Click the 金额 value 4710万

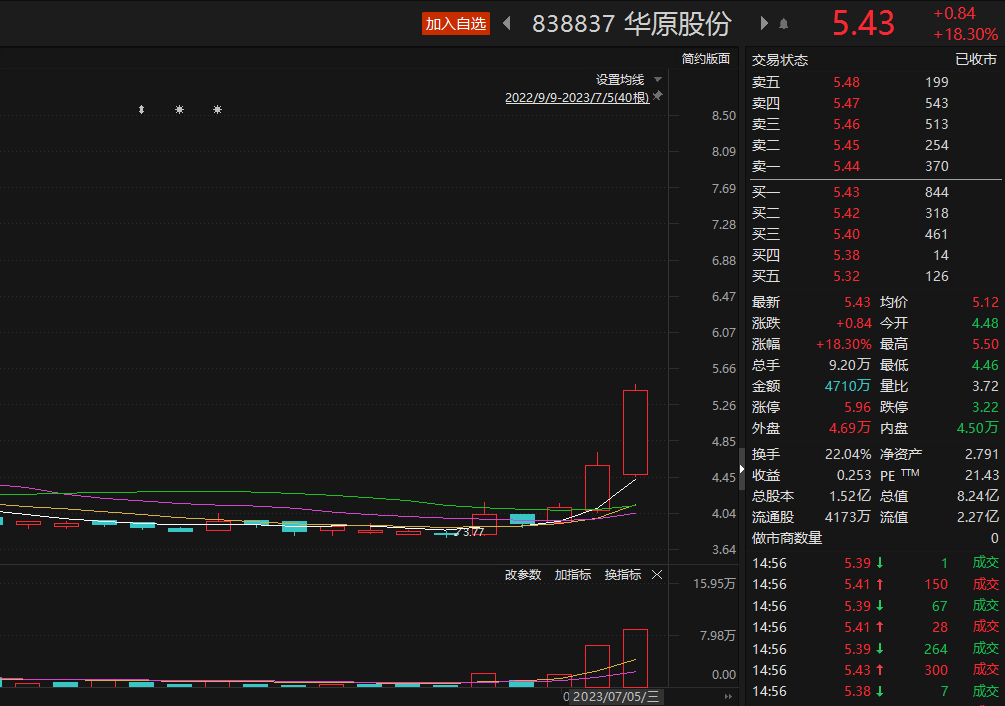coord(847,386)
